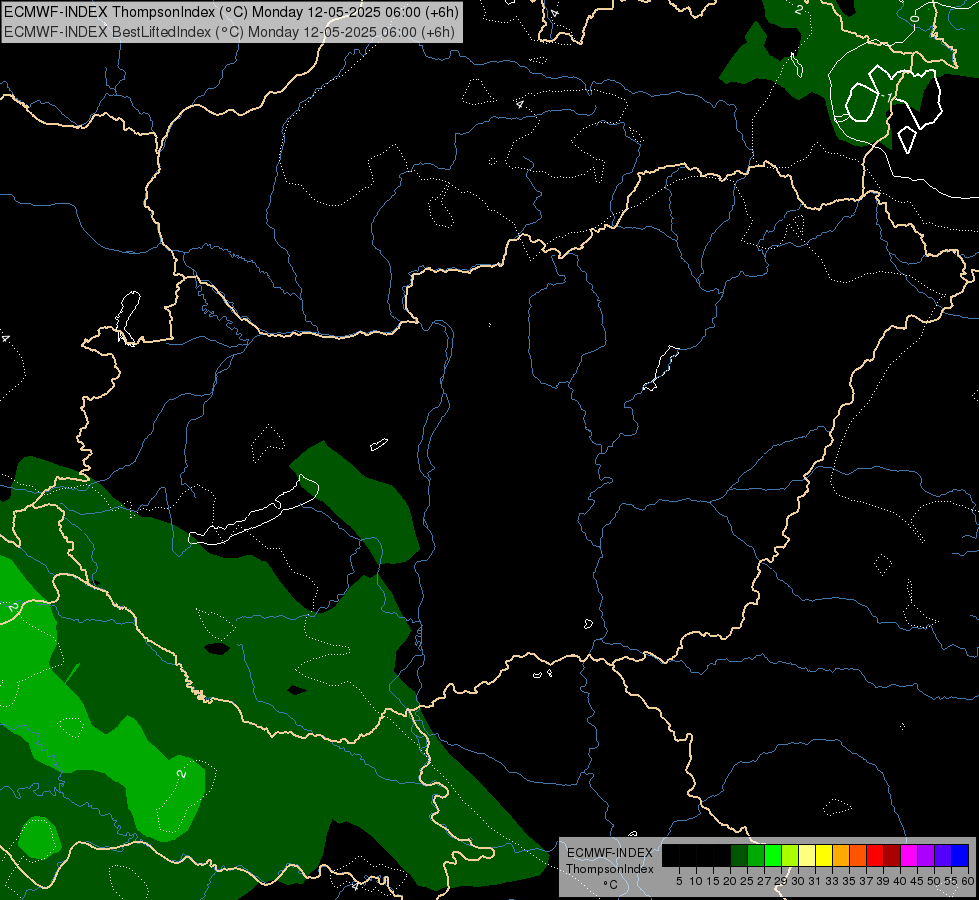Select the pale yellow 30–31 legend swatch
Viewport: 979px width, 900px height.
pos(807,855)
